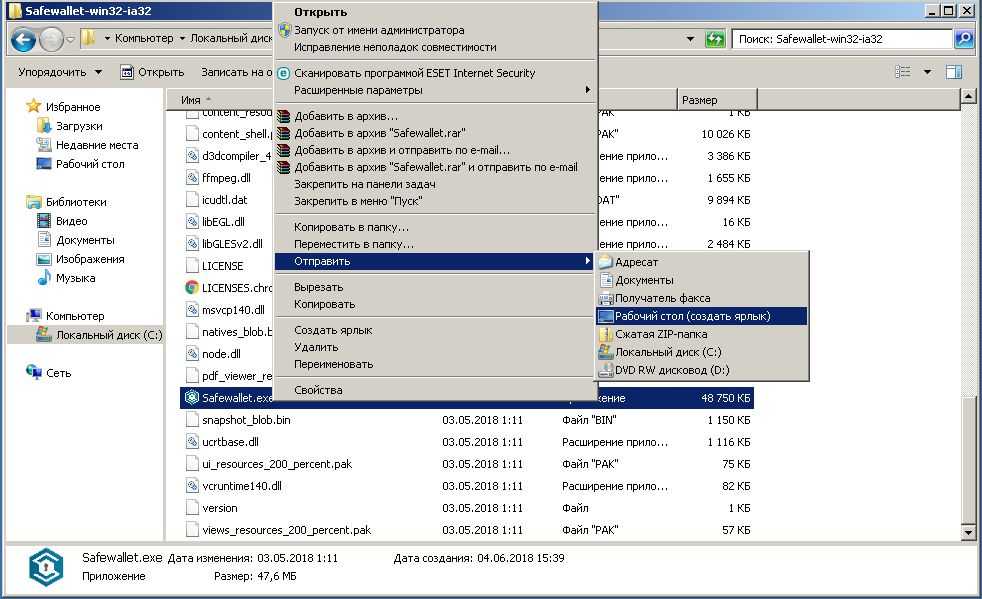This screenshot has height=599, width=982.
Task: Select Избранное star icon in sidebar
Action: 33,106
